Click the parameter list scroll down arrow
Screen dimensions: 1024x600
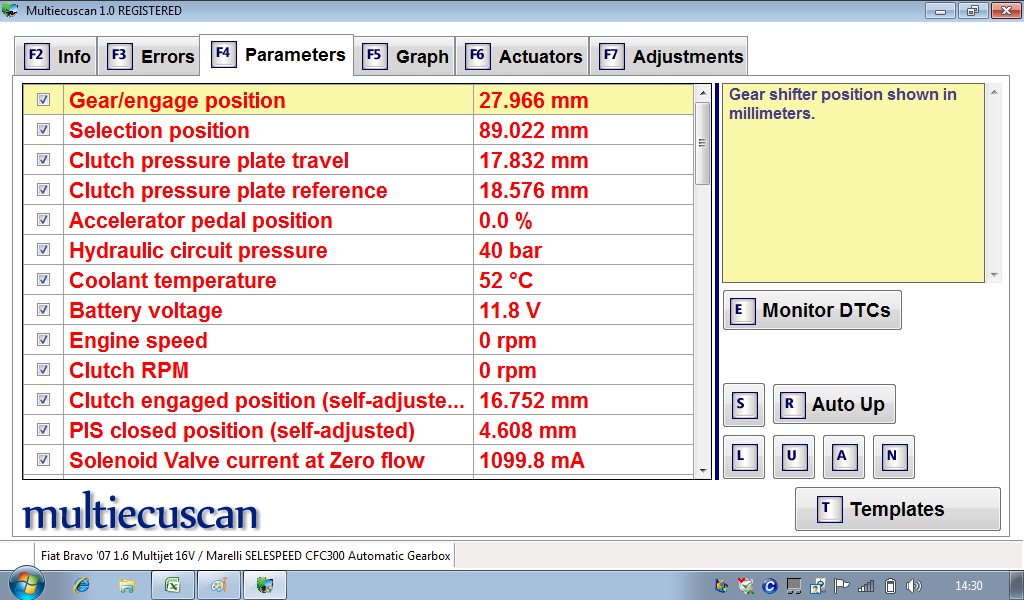(x=703, y=471)
